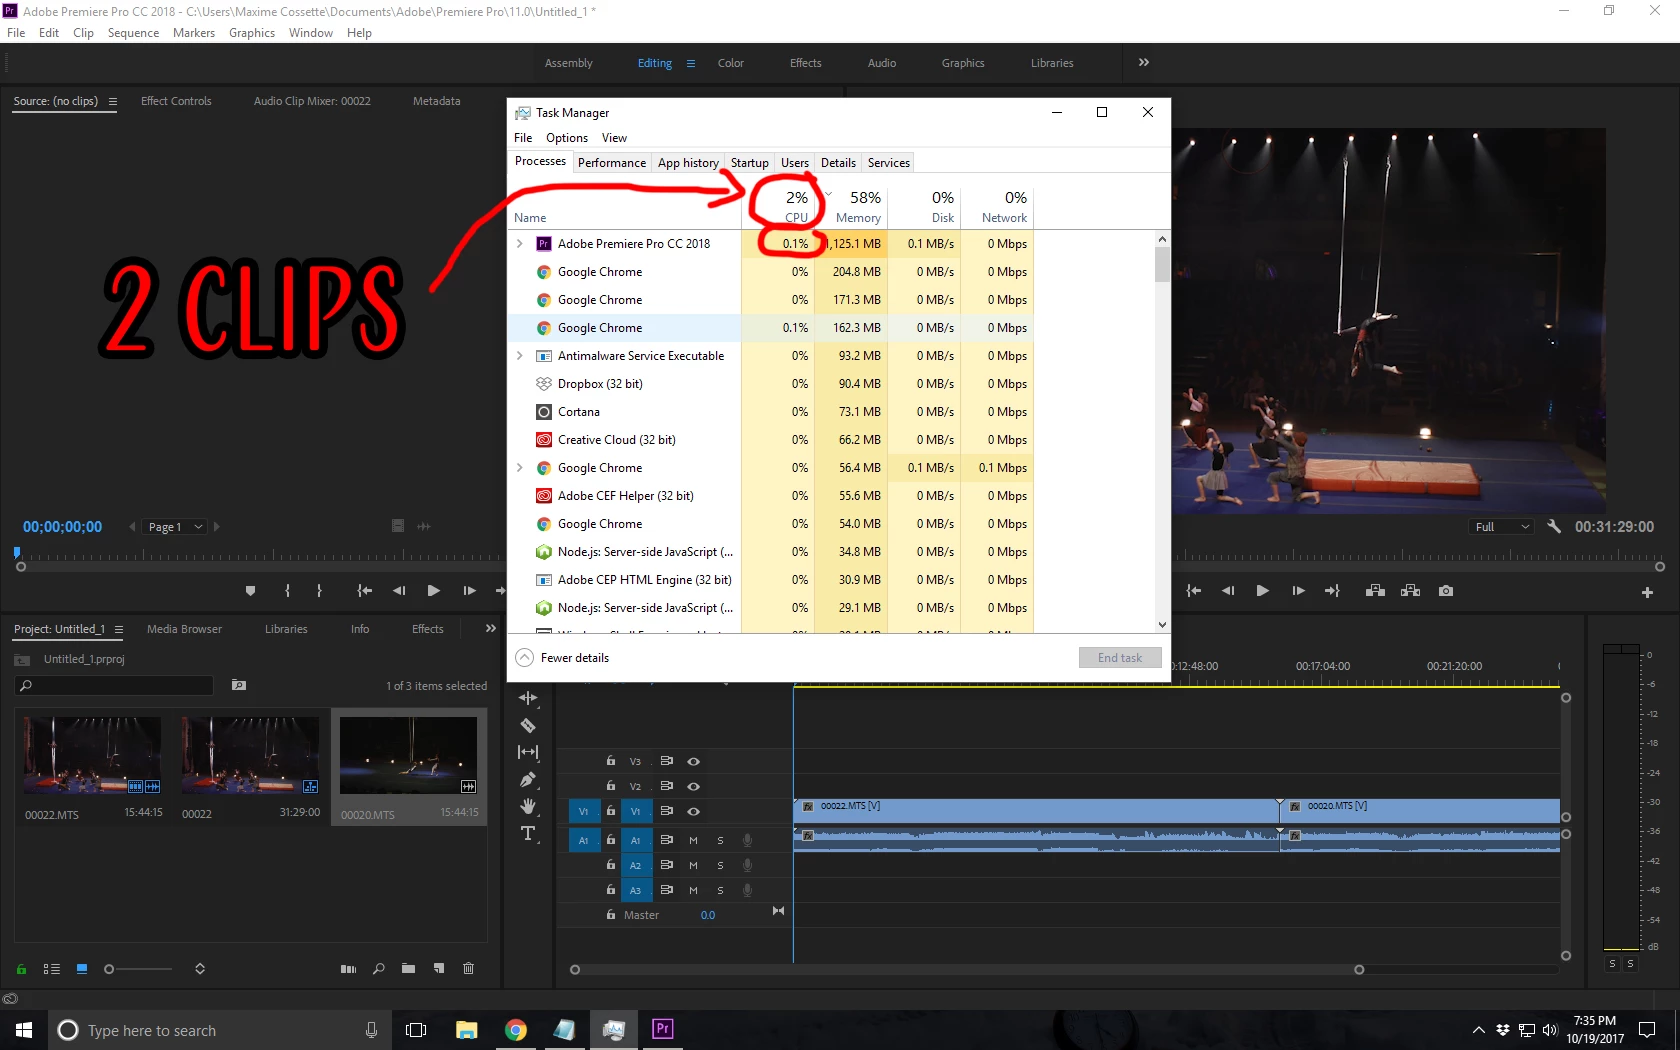The width and height of the screenshot is (1680, 1050).
Task: Select the Hand tool
Action: tap(528, 806)
